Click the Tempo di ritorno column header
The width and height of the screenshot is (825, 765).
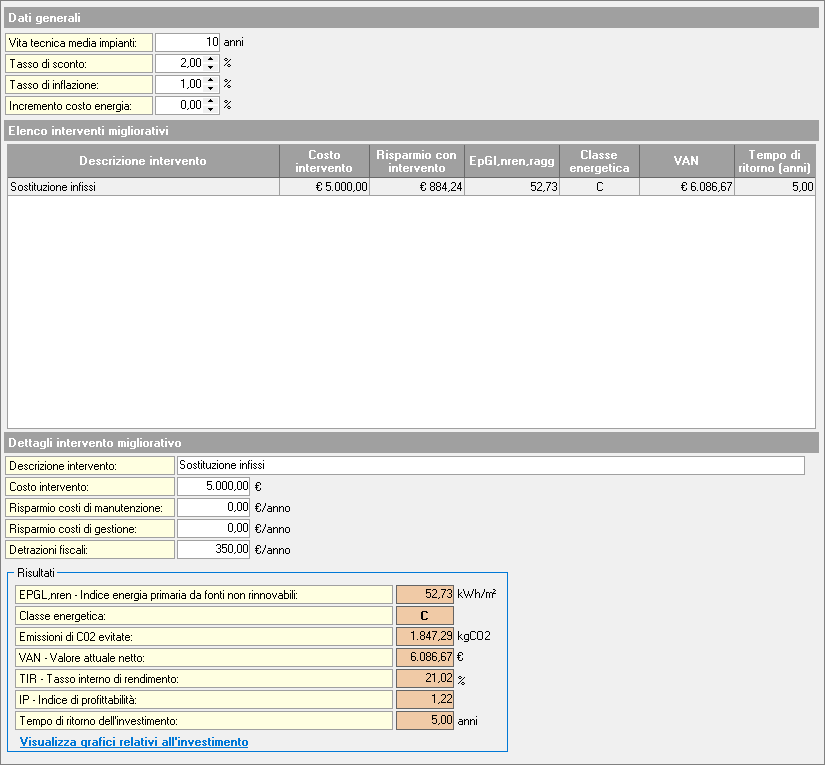(x=775, y=161)
